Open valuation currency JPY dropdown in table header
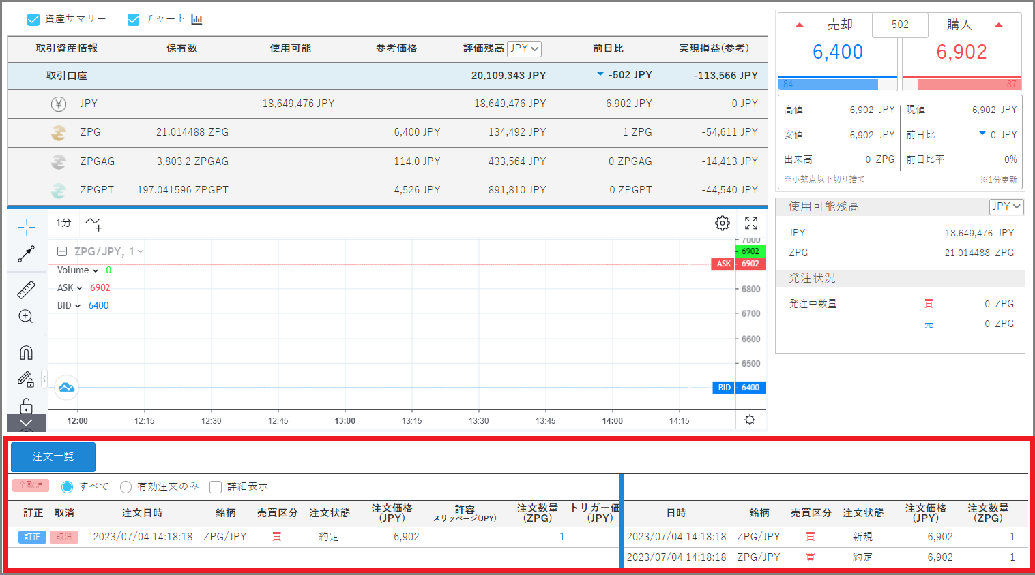 click(x=525, y=48)
